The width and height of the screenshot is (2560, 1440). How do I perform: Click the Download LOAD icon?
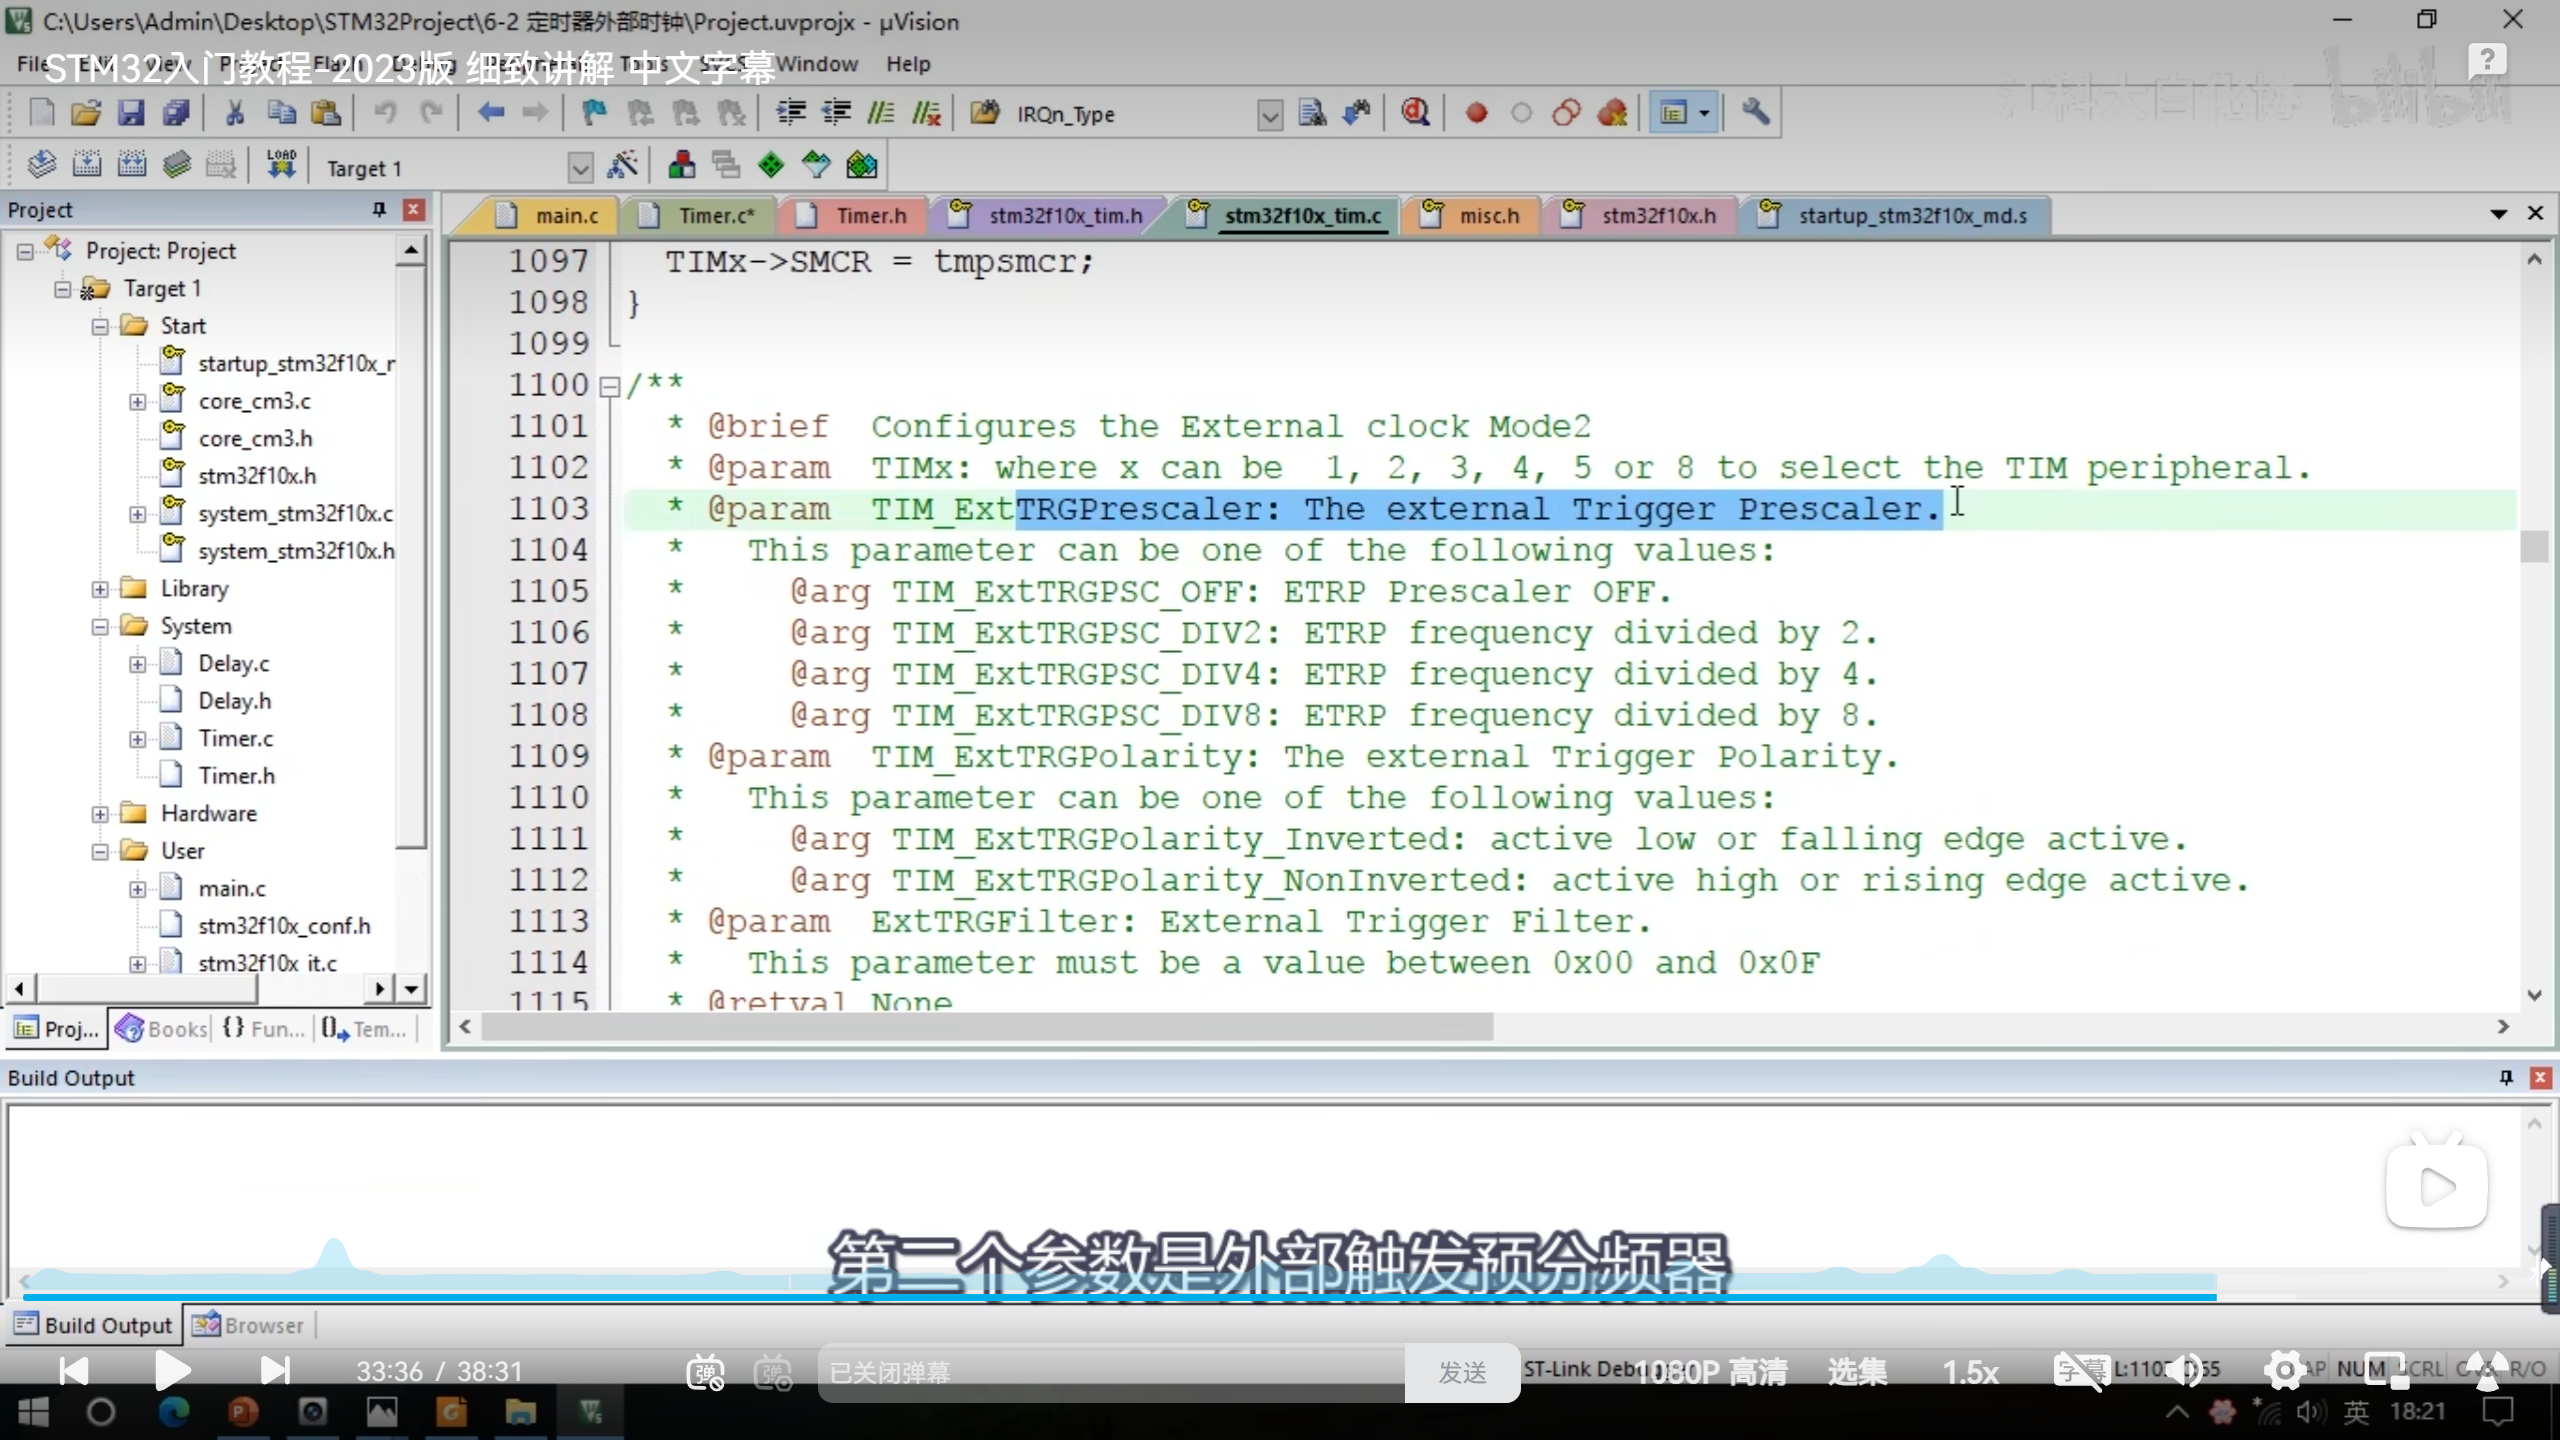pos(281,165)
